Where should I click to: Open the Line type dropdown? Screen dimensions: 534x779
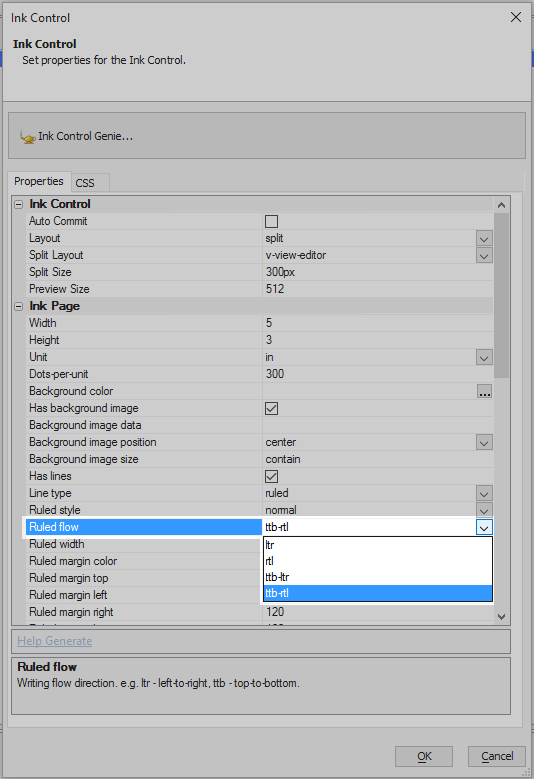pos(484,494)
